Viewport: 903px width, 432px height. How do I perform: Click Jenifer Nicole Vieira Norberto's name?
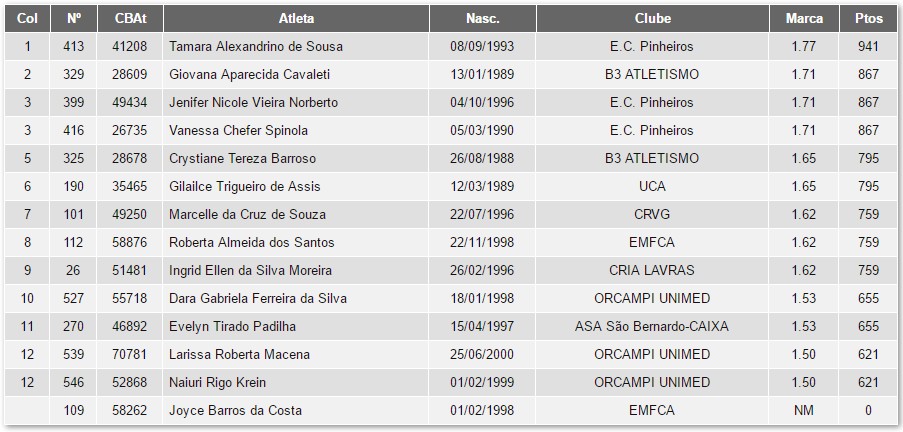click(253, 102)
